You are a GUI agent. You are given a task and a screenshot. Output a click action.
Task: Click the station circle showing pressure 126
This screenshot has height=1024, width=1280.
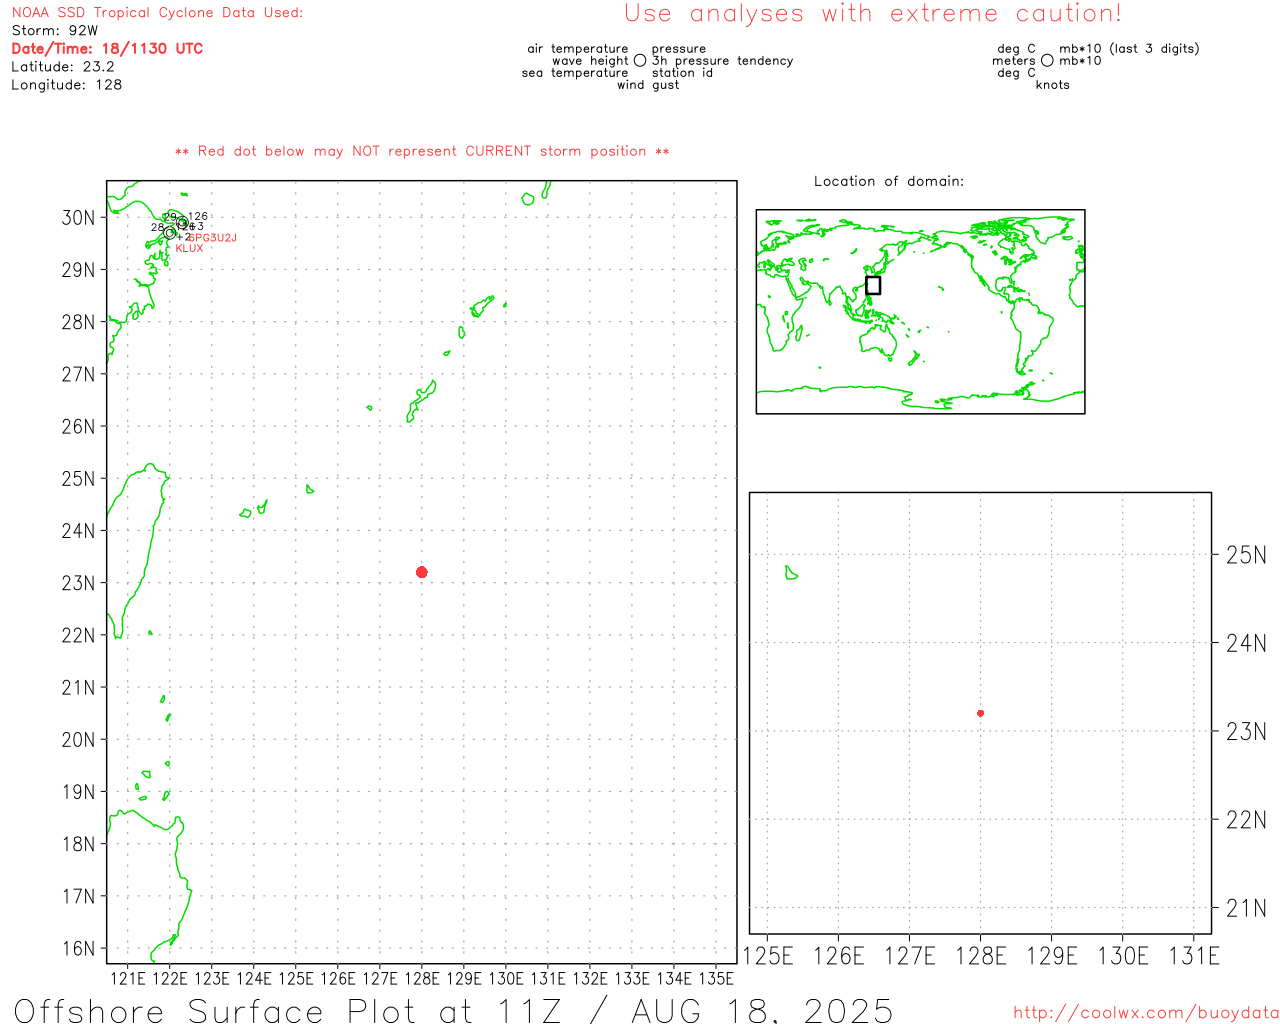(x=182, y=222)
